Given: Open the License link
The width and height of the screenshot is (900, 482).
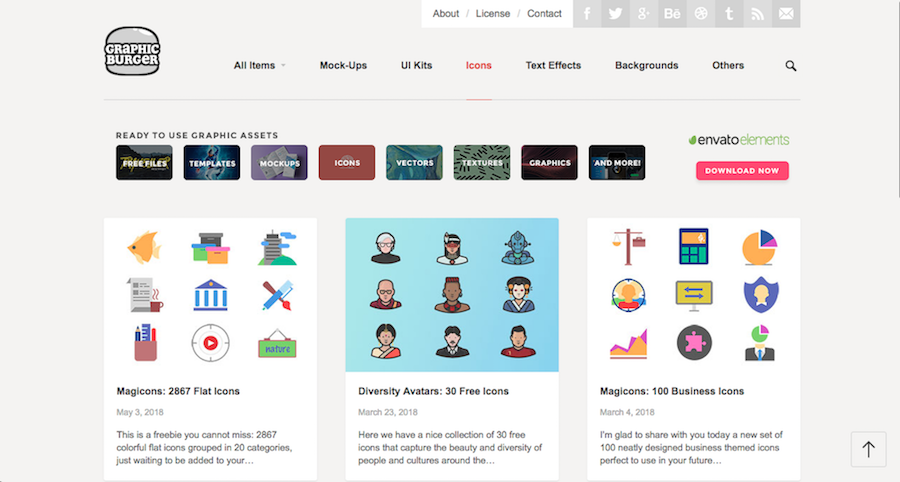Looking at the screenshot, I should [x=493, y=14].
